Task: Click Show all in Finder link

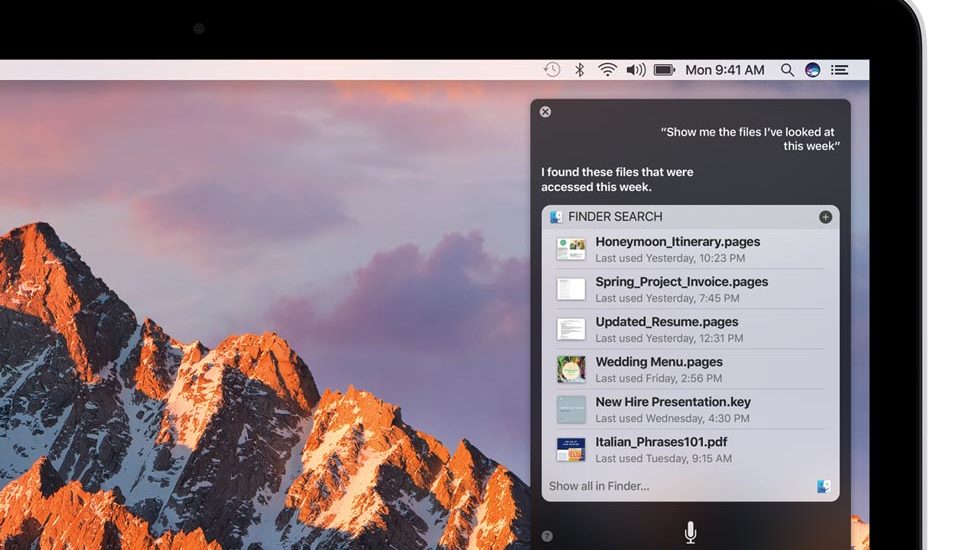Action: click(x=599, y=486)
